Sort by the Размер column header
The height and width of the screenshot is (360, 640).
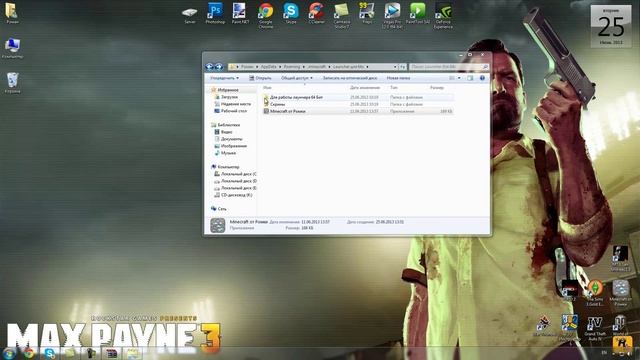coord(437,88)
